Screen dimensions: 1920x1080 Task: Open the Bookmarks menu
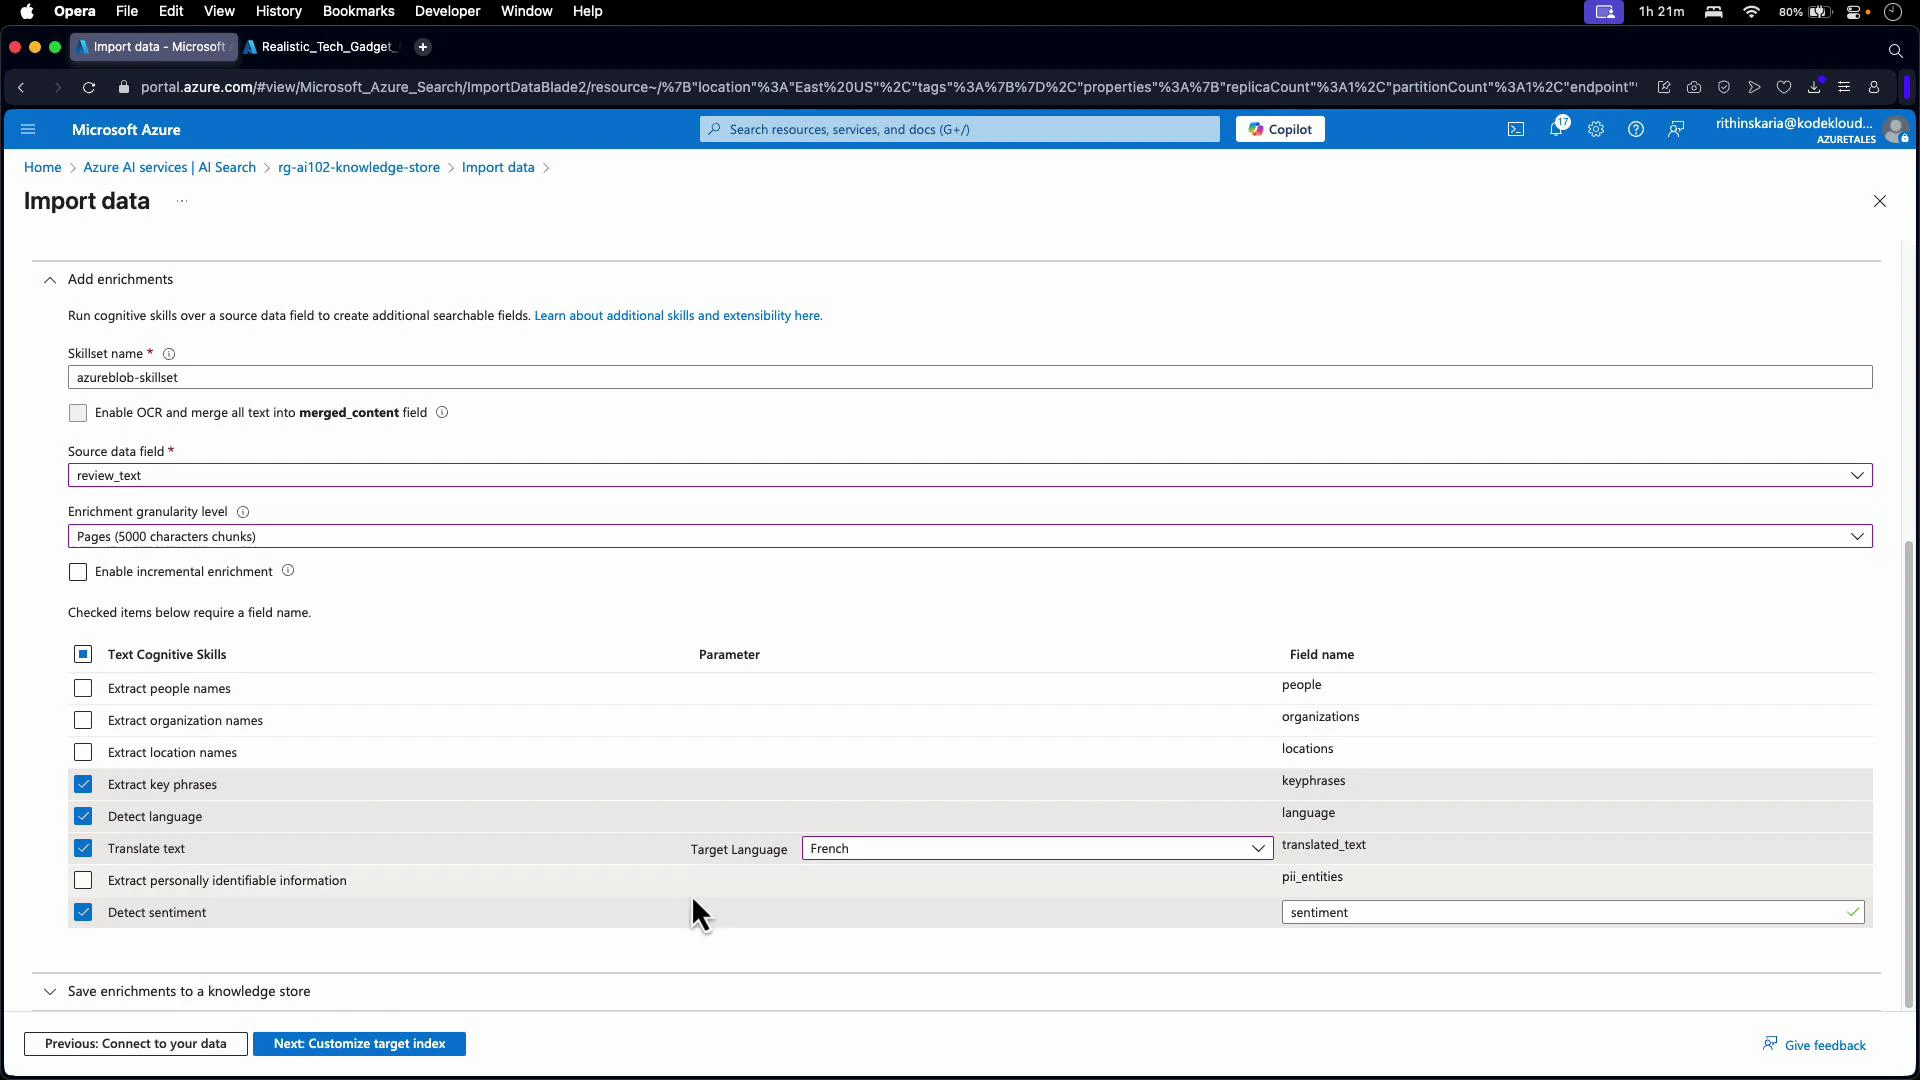[x=358, y=11]
